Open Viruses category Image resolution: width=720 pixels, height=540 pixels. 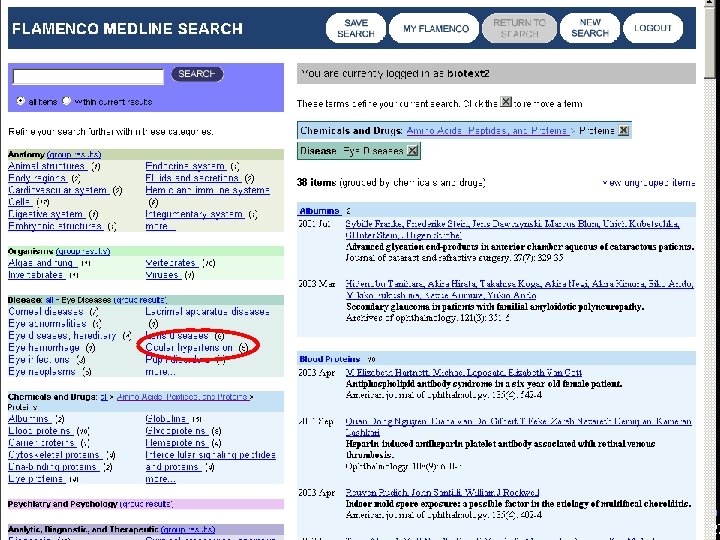pyautogui.click(x=163, y=275)
